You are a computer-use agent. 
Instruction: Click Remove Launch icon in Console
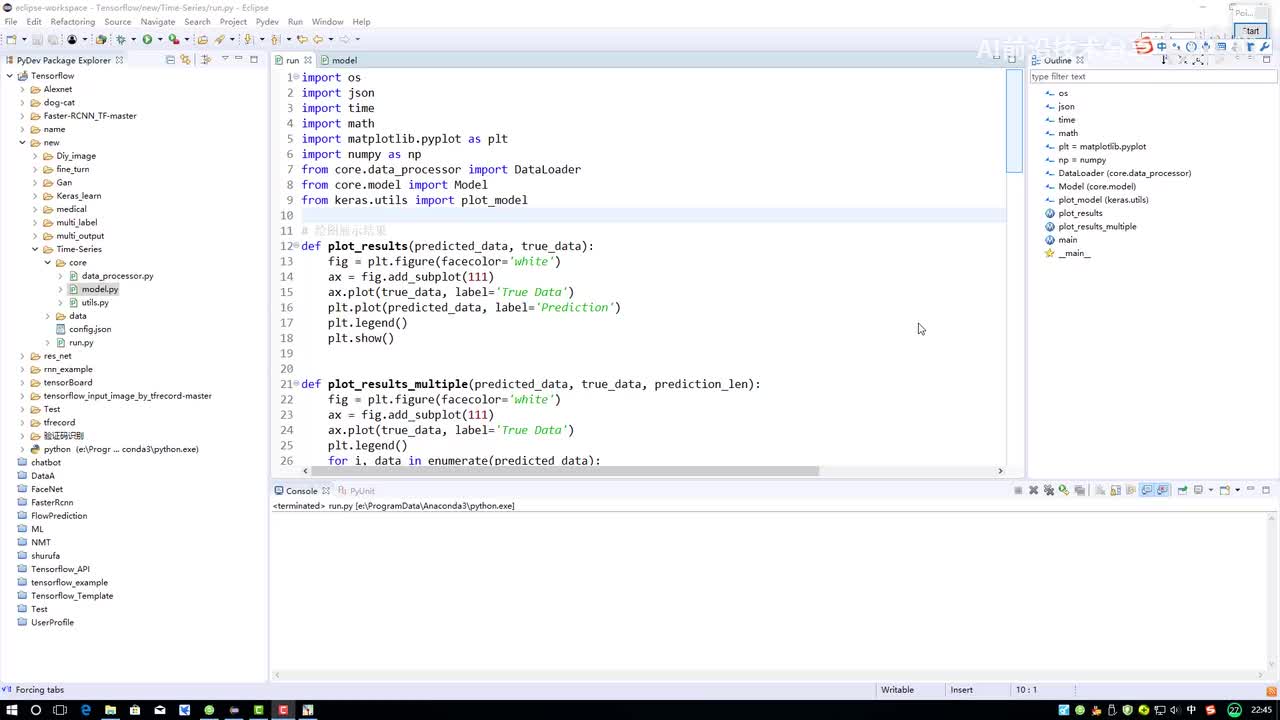[x=1033, y=490]
